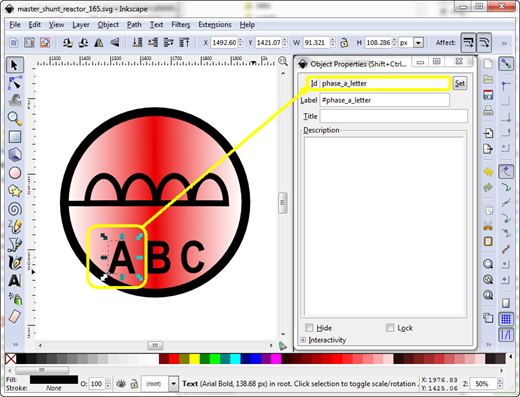Viewport: 520px width, 397px height.
Task: Toggle layer visibility eye icon
Action: (x=121, y=384)
